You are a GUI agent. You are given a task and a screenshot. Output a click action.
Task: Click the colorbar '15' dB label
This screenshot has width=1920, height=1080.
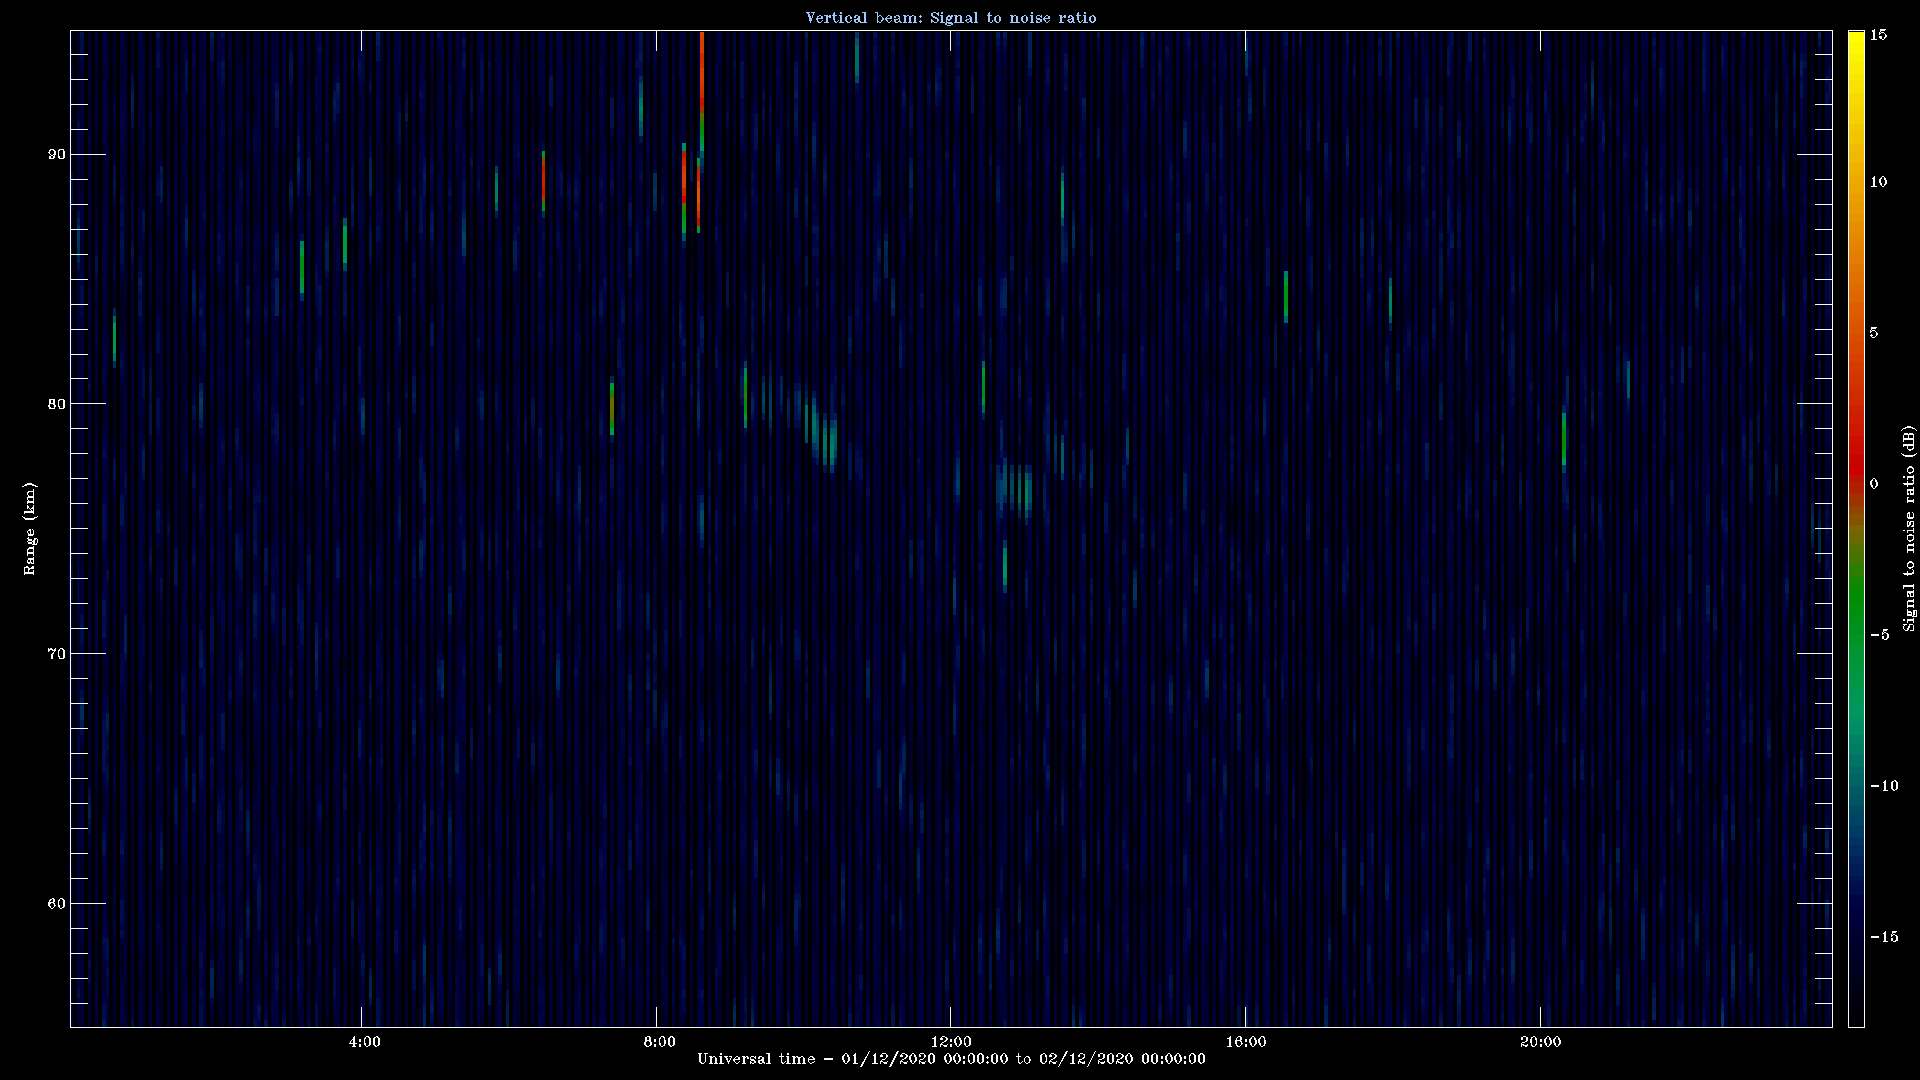tap(1878, 35)
